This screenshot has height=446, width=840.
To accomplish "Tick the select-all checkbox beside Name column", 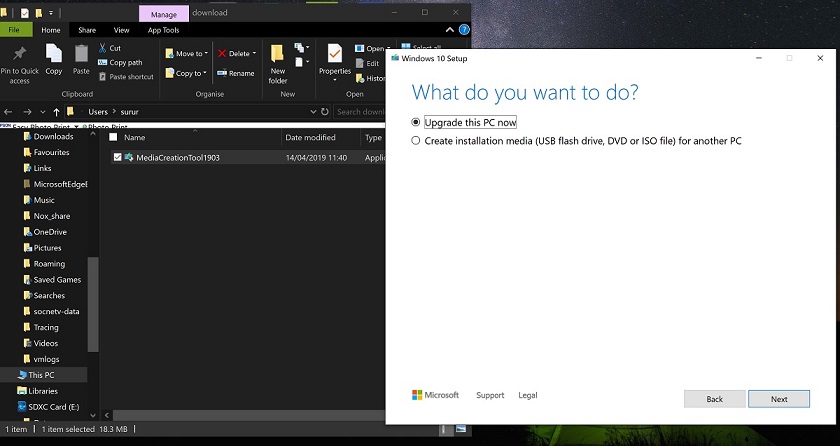I will [x=113, y=137].
